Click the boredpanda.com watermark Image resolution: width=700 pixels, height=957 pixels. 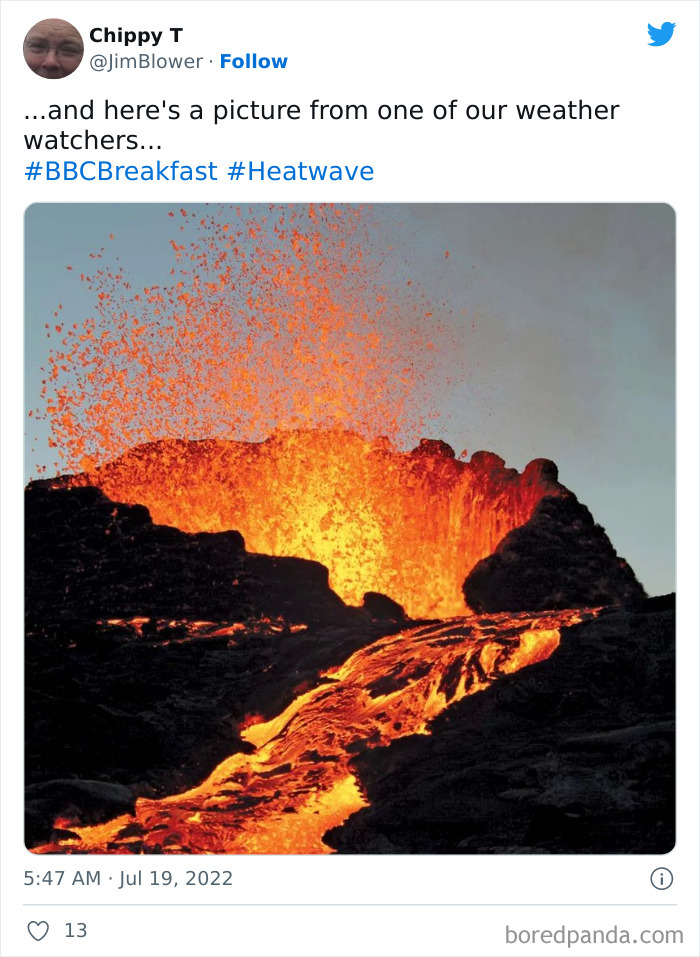[x=594, y=934]
